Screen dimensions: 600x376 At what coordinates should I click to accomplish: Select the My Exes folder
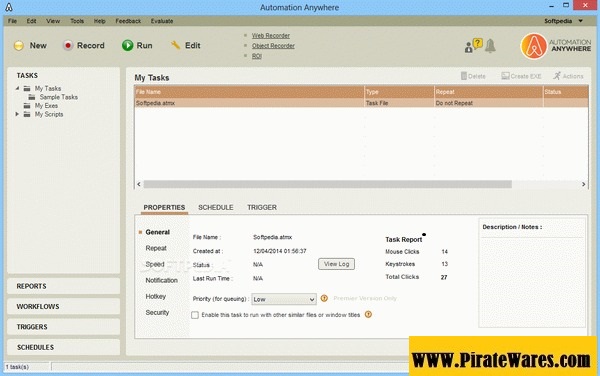tap(46, 106)
